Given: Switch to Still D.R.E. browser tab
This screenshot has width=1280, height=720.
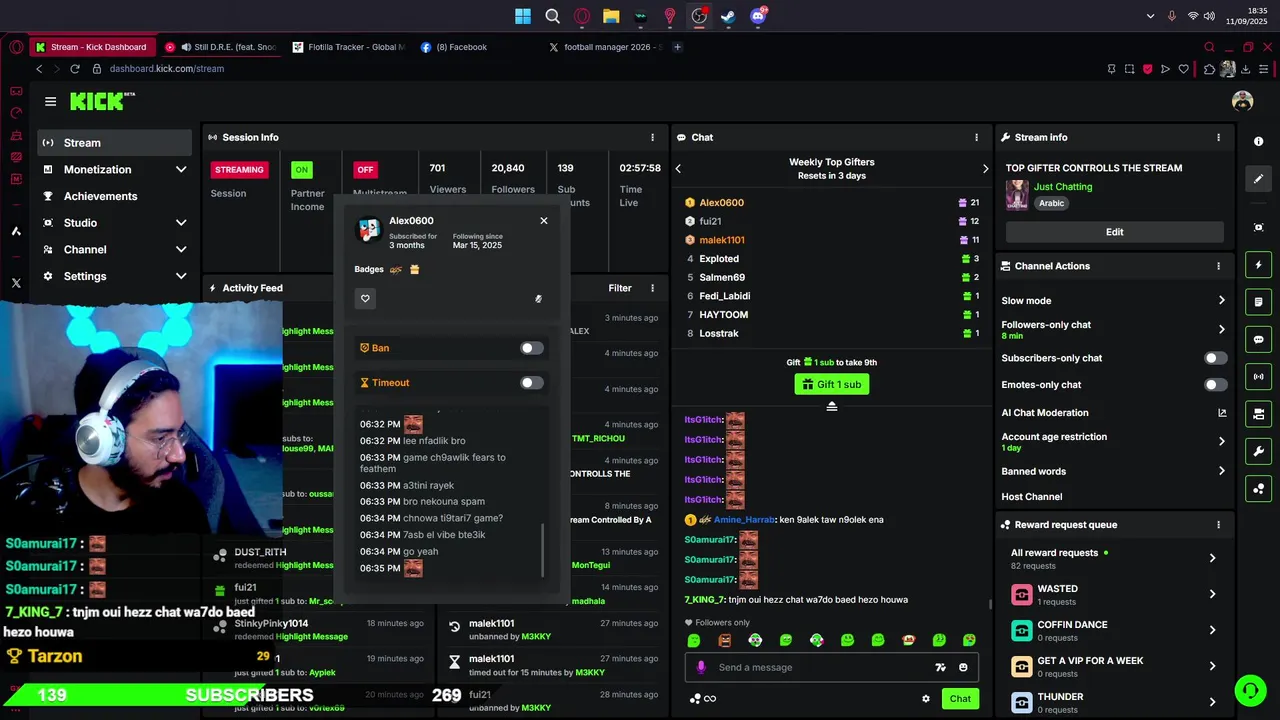Looking at the screenshot, I should coord(220,47).
